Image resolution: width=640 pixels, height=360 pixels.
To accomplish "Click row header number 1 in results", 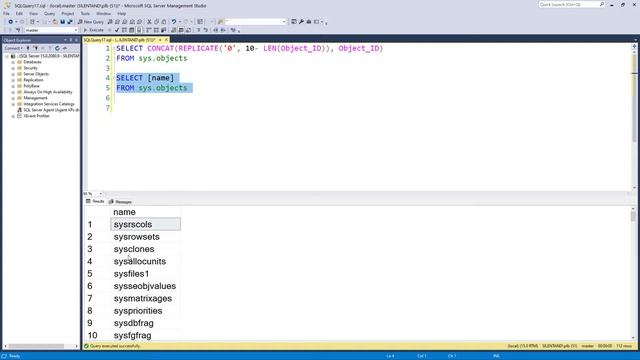I will click(x=97, y=224).
